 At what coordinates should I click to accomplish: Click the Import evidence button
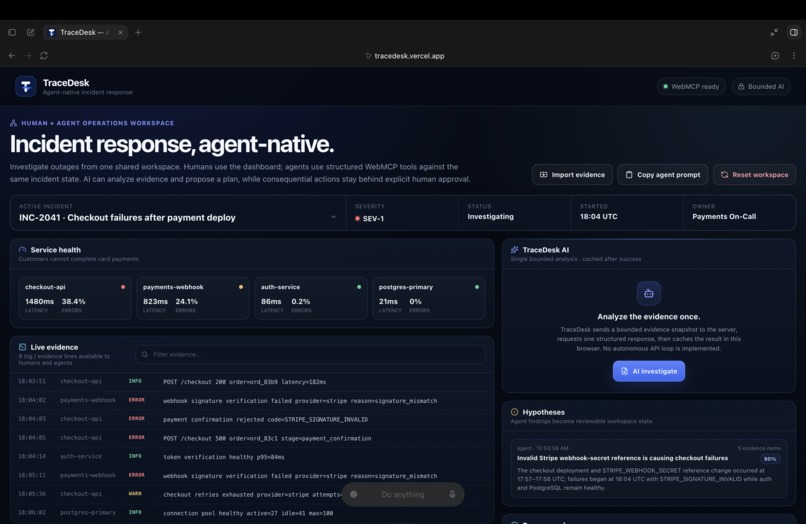[x=572, y=175]
